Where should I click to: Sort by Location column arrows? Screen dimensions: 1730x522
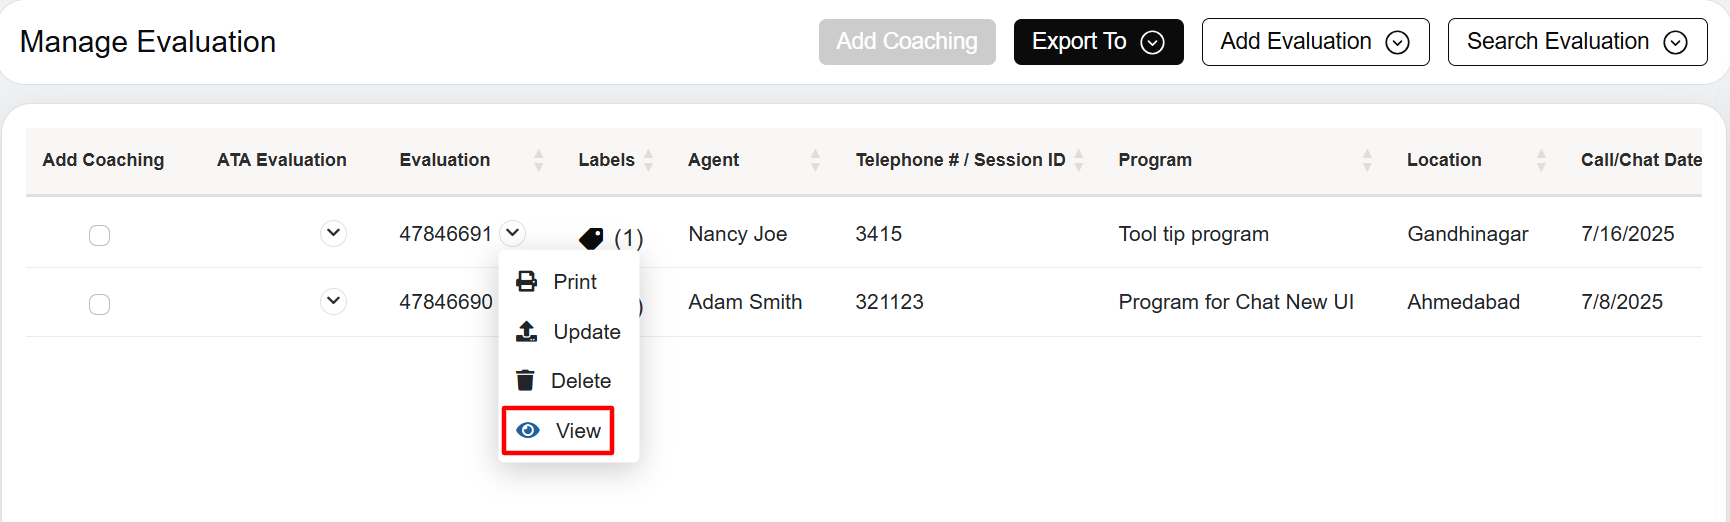click(x=1541, y=160)
